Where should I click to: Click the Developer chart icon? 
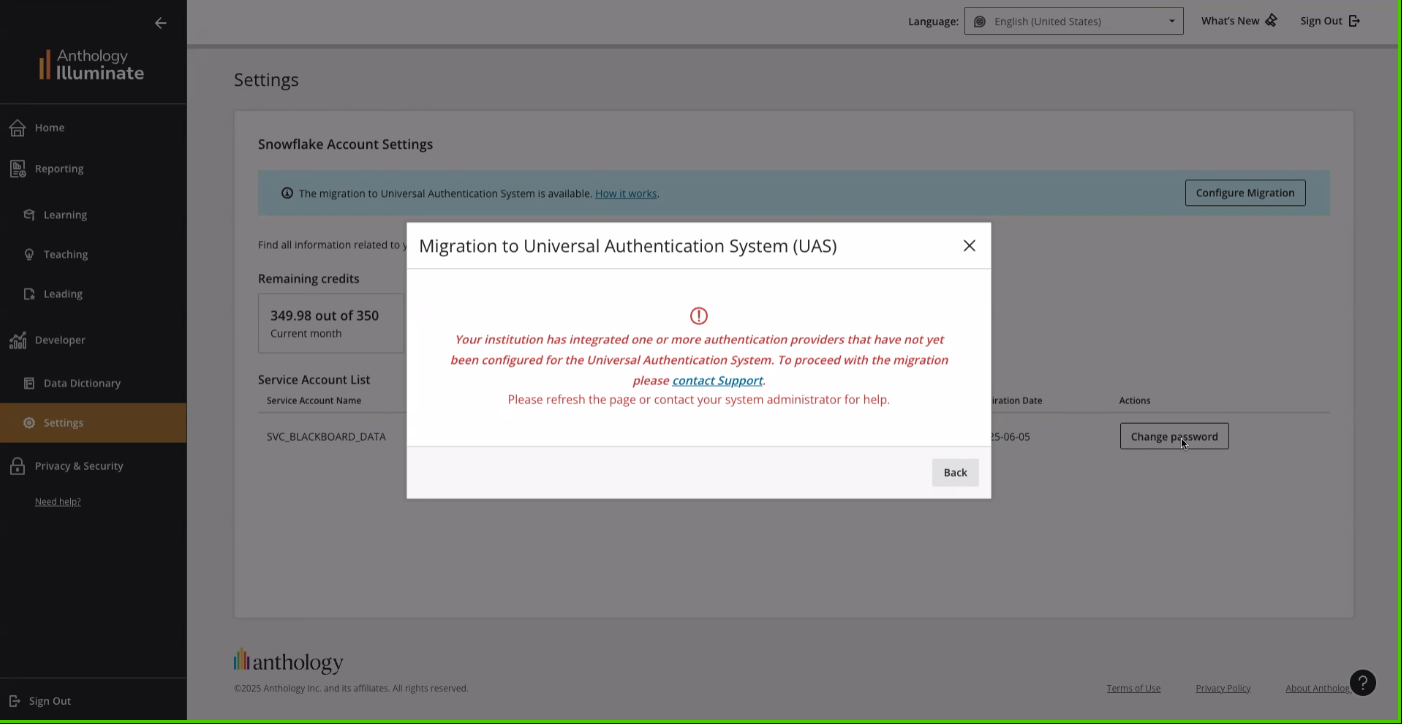(17, 340)
